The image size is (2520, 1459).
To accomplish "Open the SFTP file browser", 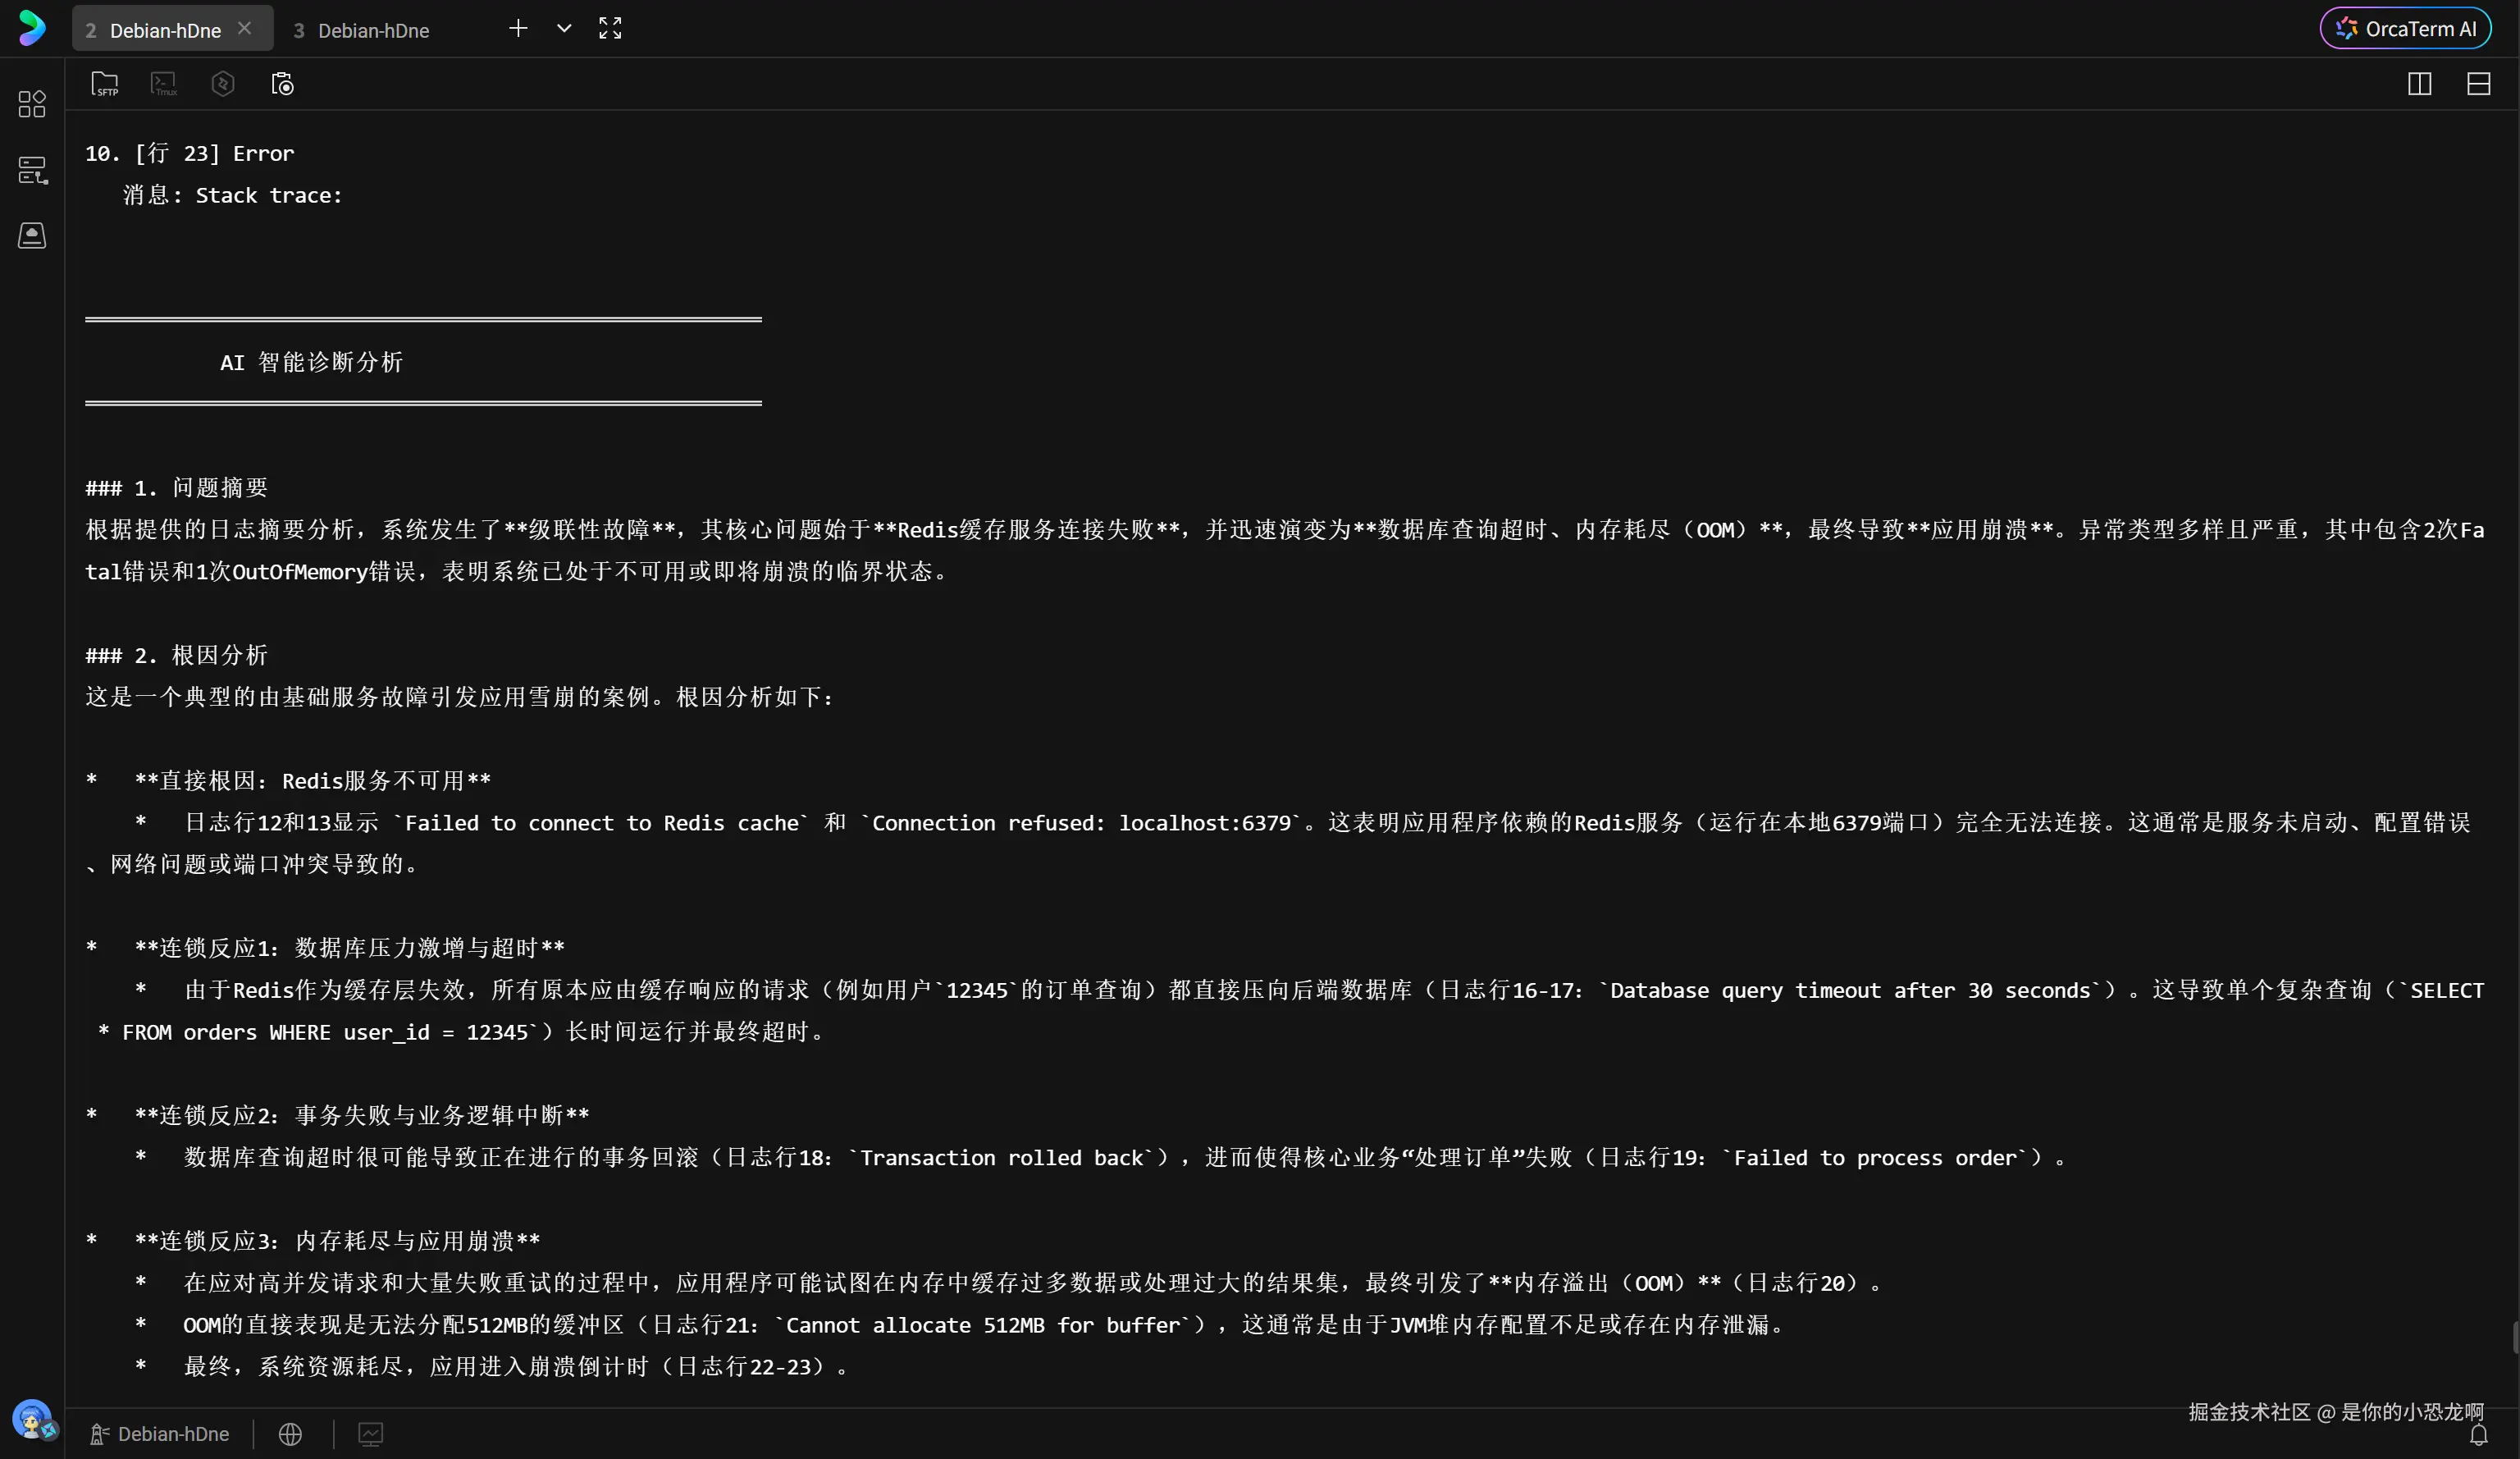I will [x=104, y=84].
